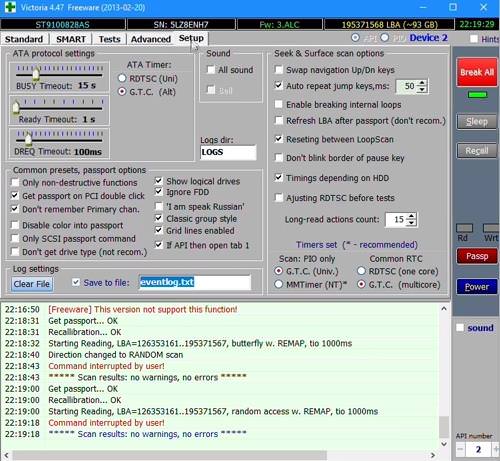Toggle Save to file checkbox
Image resolution: width=500 pixels, height=461 pixels.
coord(76,283)
